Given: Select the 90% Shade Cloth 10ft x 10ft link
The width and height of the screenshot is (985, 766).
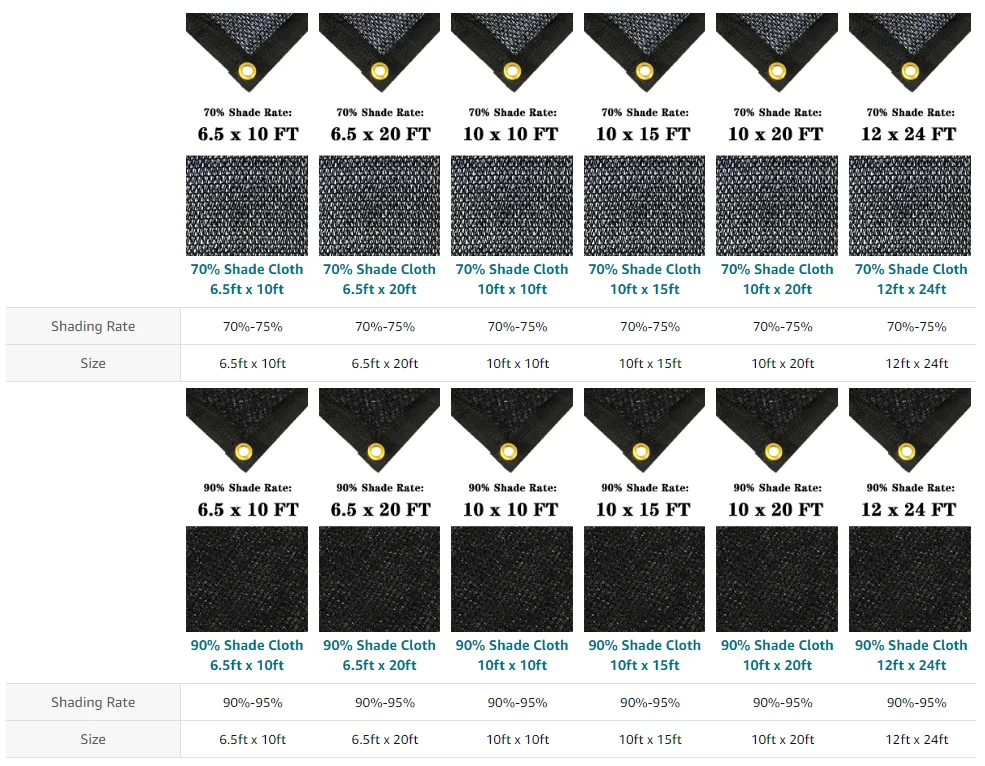Looking at the screenshot, I should click(x=512, y=655).
